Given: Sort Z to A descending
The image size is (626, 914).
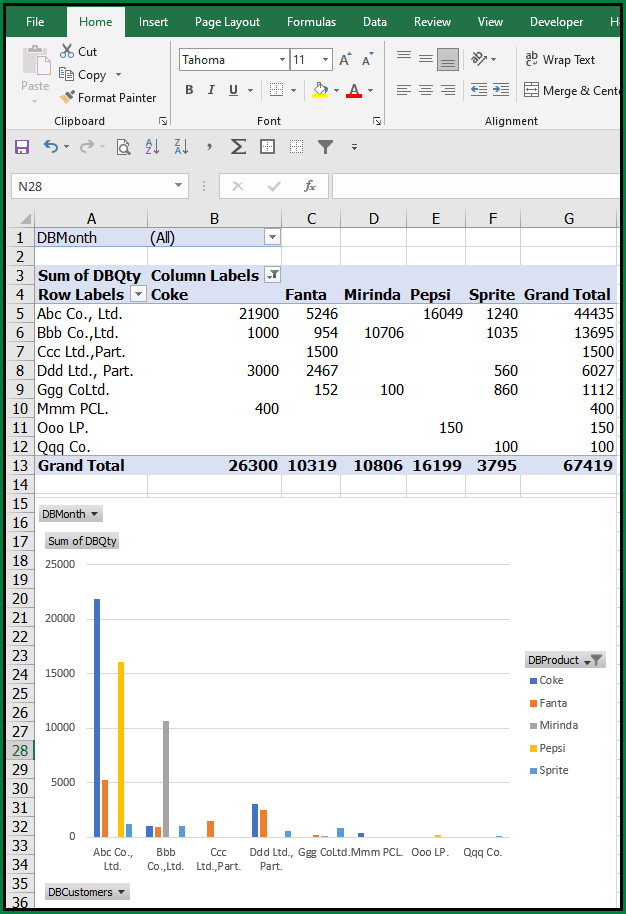Looking at the screenshot, I should coord(181,146).
